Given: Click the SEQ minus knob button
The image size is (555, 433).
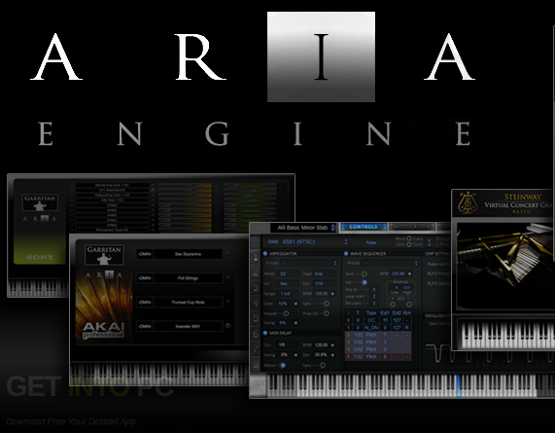Looking at the screenshot, I should point(409,304).
